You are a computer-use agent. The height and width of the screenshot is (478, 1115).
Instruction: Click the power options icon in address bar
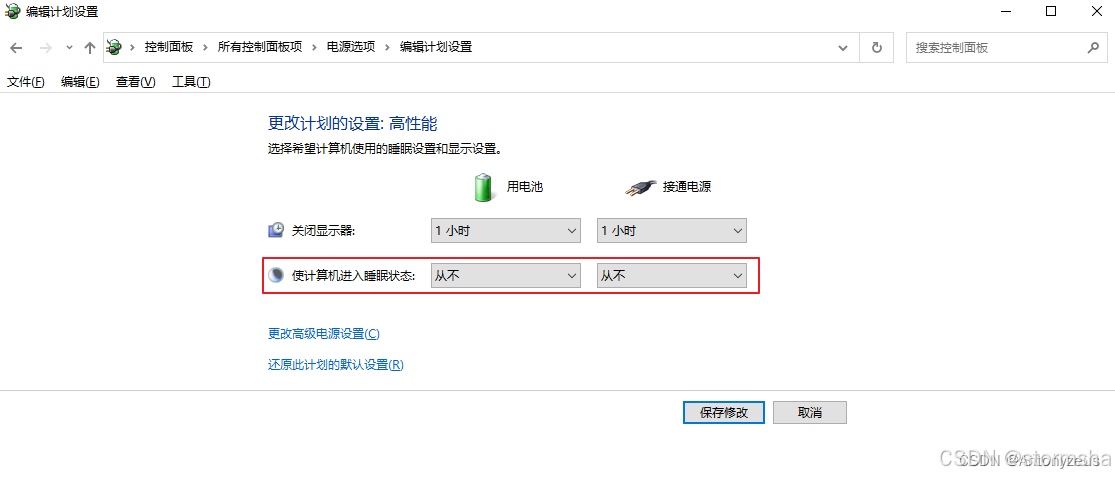[x=114, y=48]
